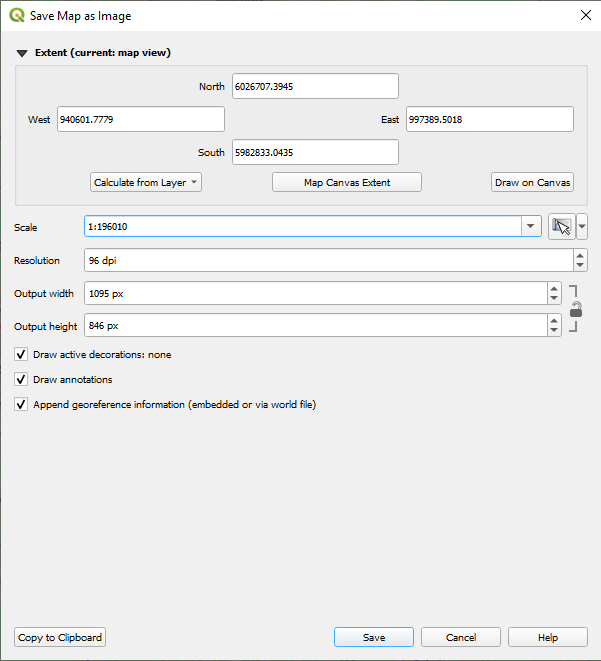
Task: Disable Append georeference information option
Action: coord(21,405)
